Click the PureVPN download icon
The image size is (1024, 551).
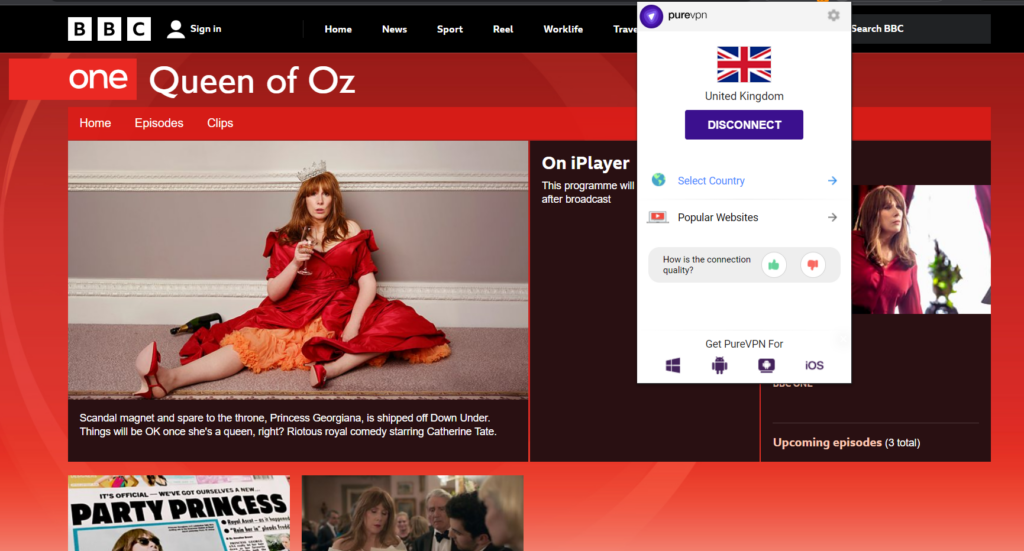(766, 366)
